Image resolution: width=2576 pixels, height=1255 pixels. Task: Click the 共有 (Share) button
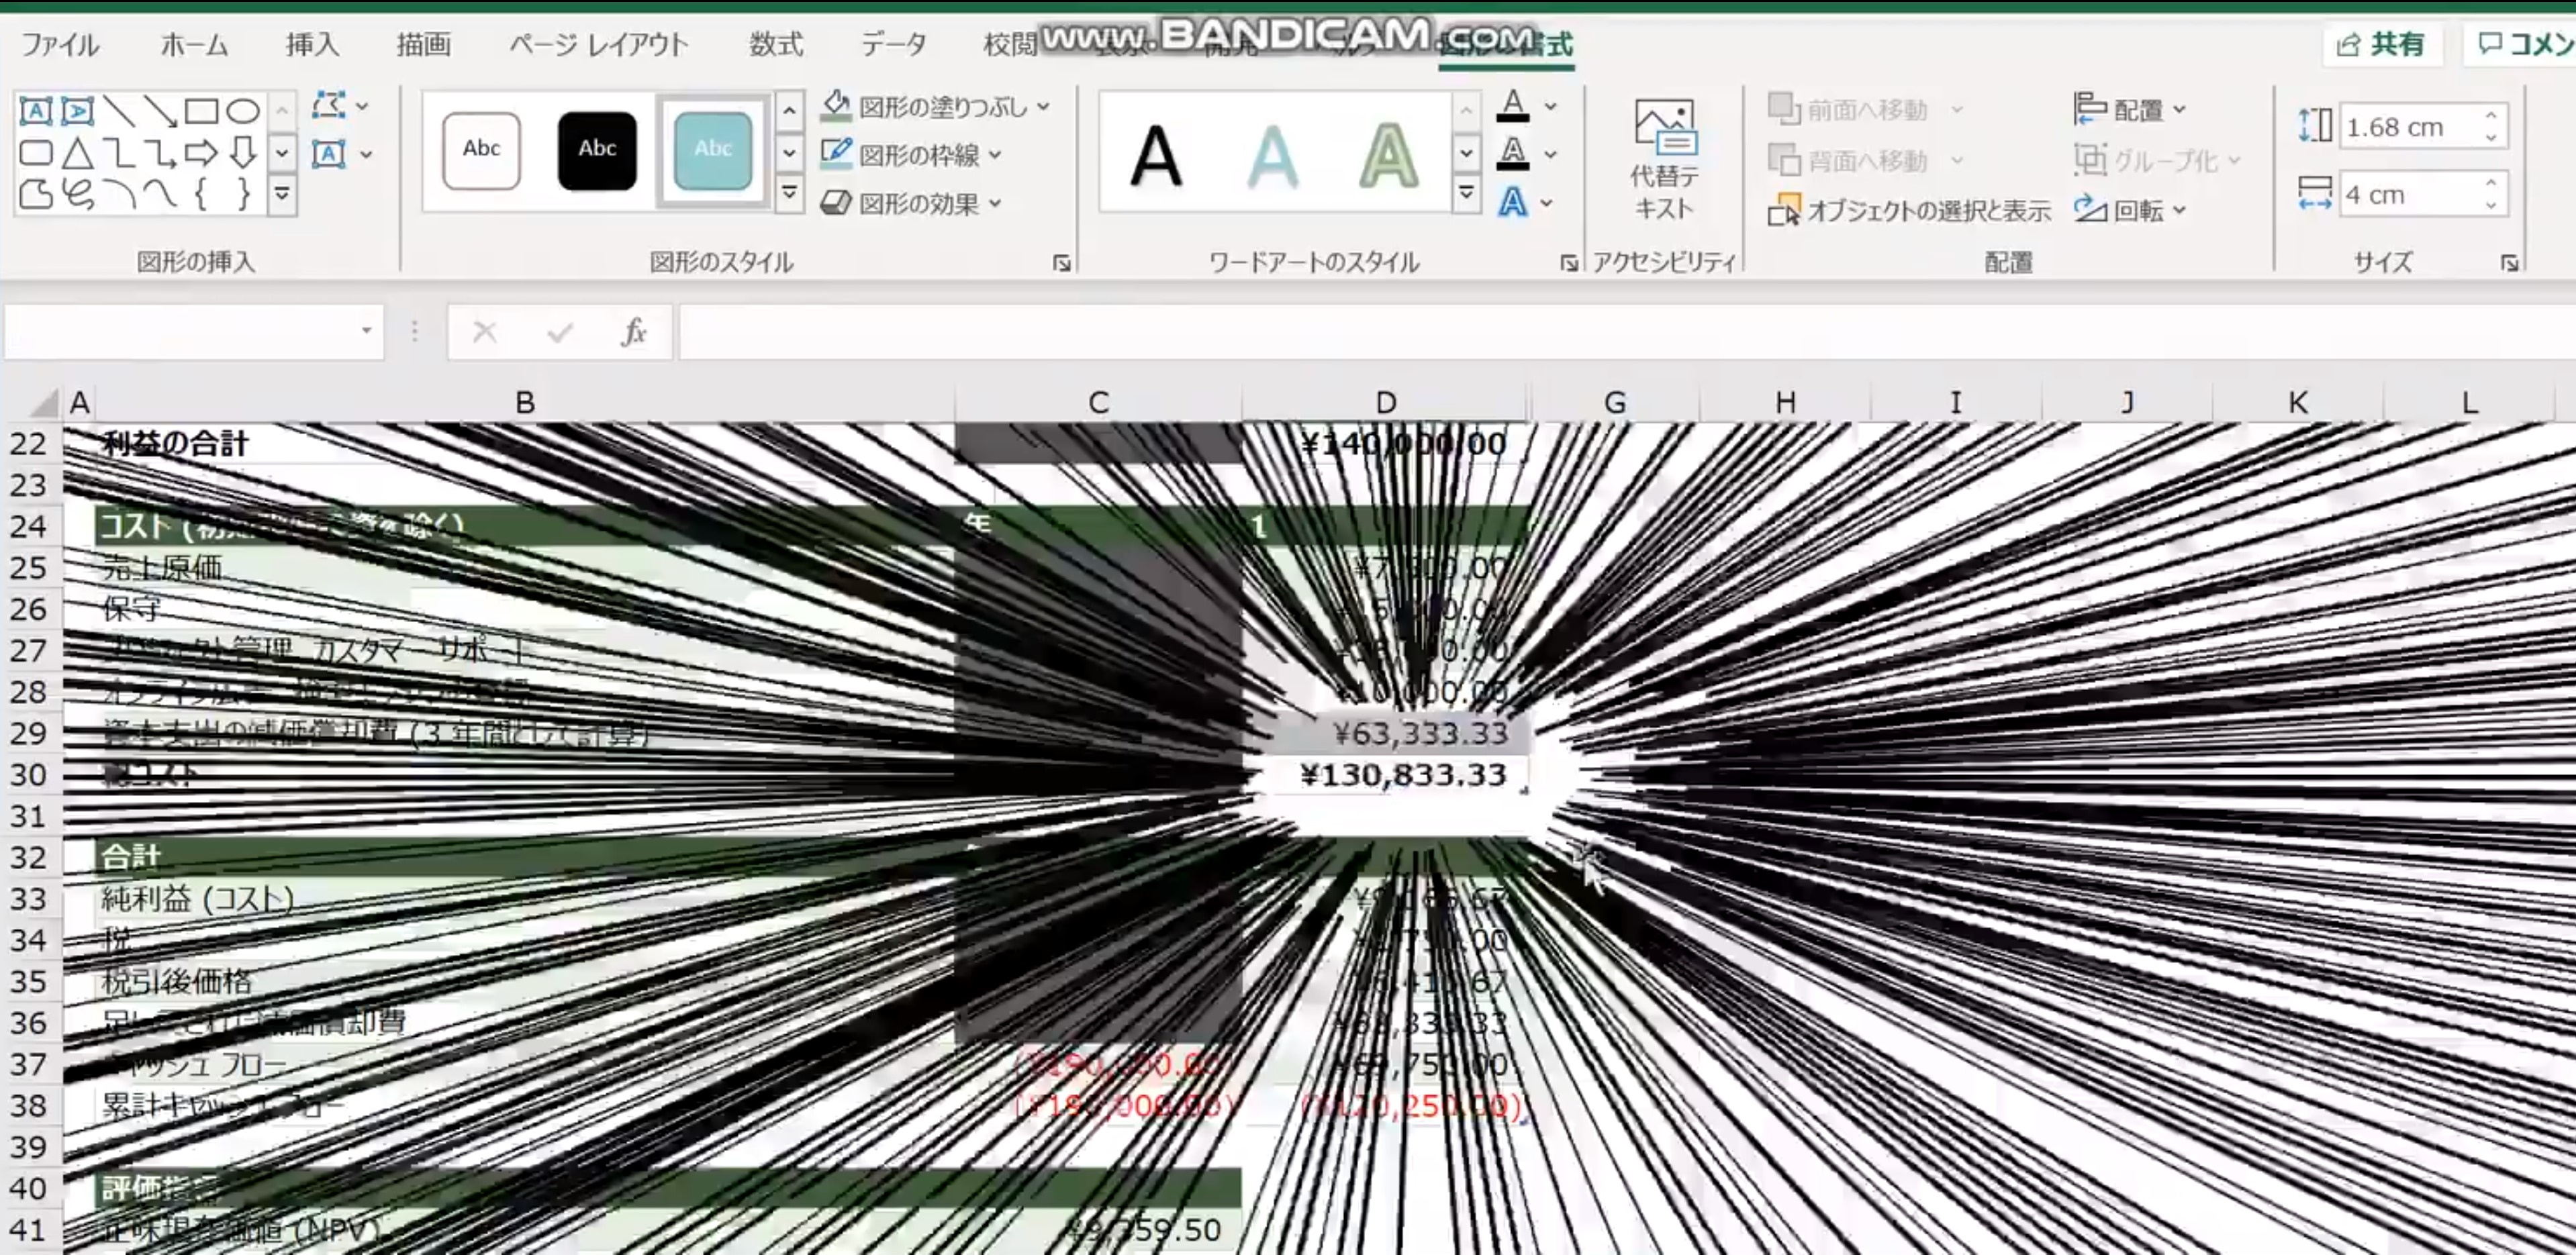[2383, 44]
